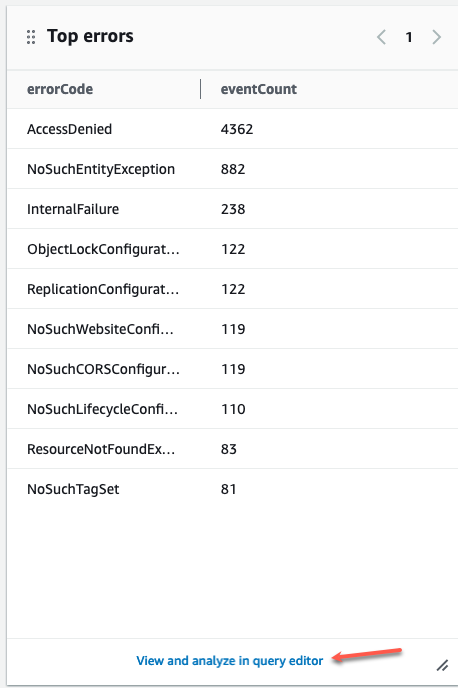The height and width of the screenshot is (688, 458).
Task: Select the ReplicationConfigurat… error code
Action: (x=103, y=289)
